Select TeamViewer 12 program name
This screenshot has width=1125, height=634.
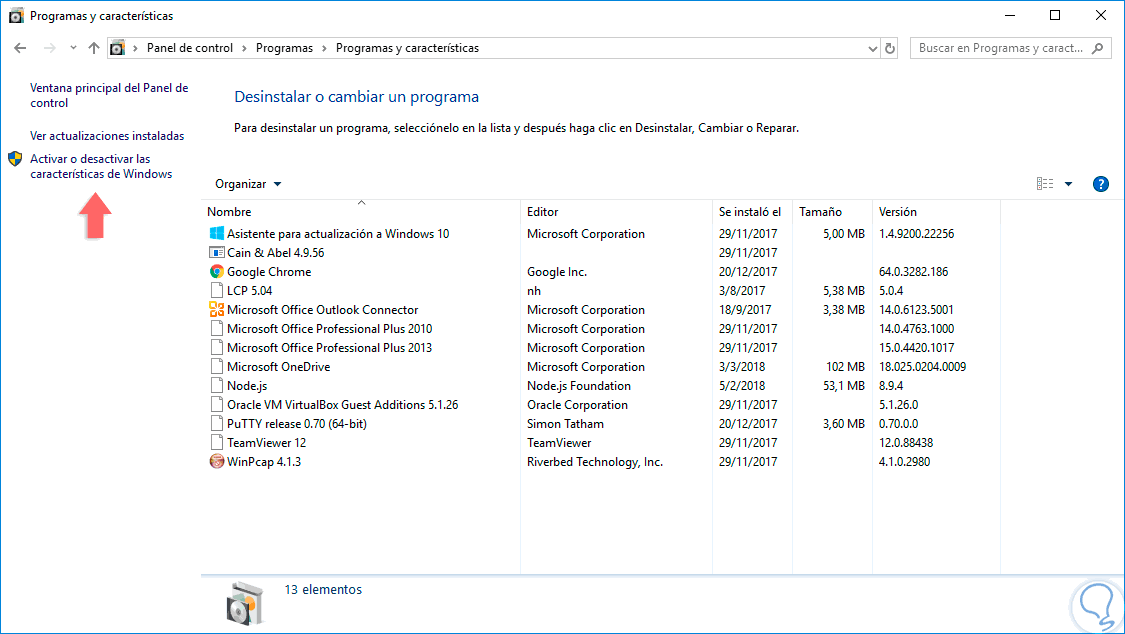[266, 443]
